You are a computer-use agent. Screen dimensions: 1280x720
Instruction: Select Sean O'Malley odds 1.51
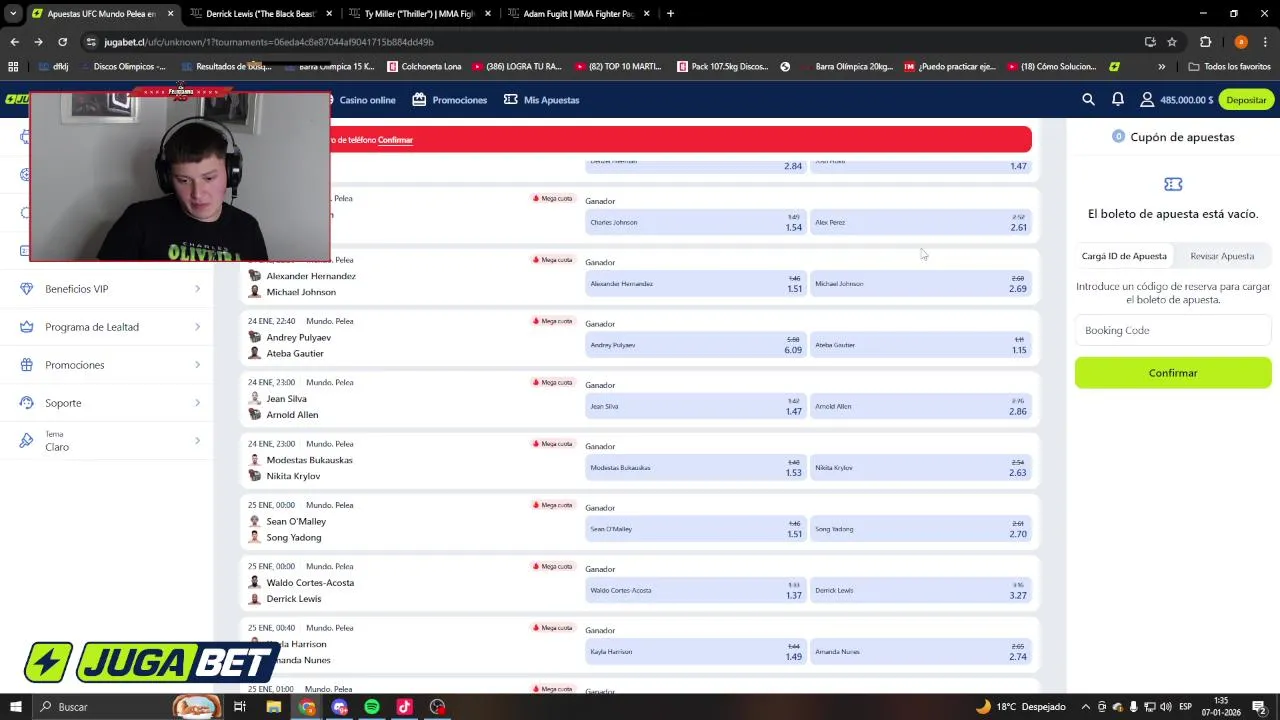pyautogui.click(x=695, y=529)
